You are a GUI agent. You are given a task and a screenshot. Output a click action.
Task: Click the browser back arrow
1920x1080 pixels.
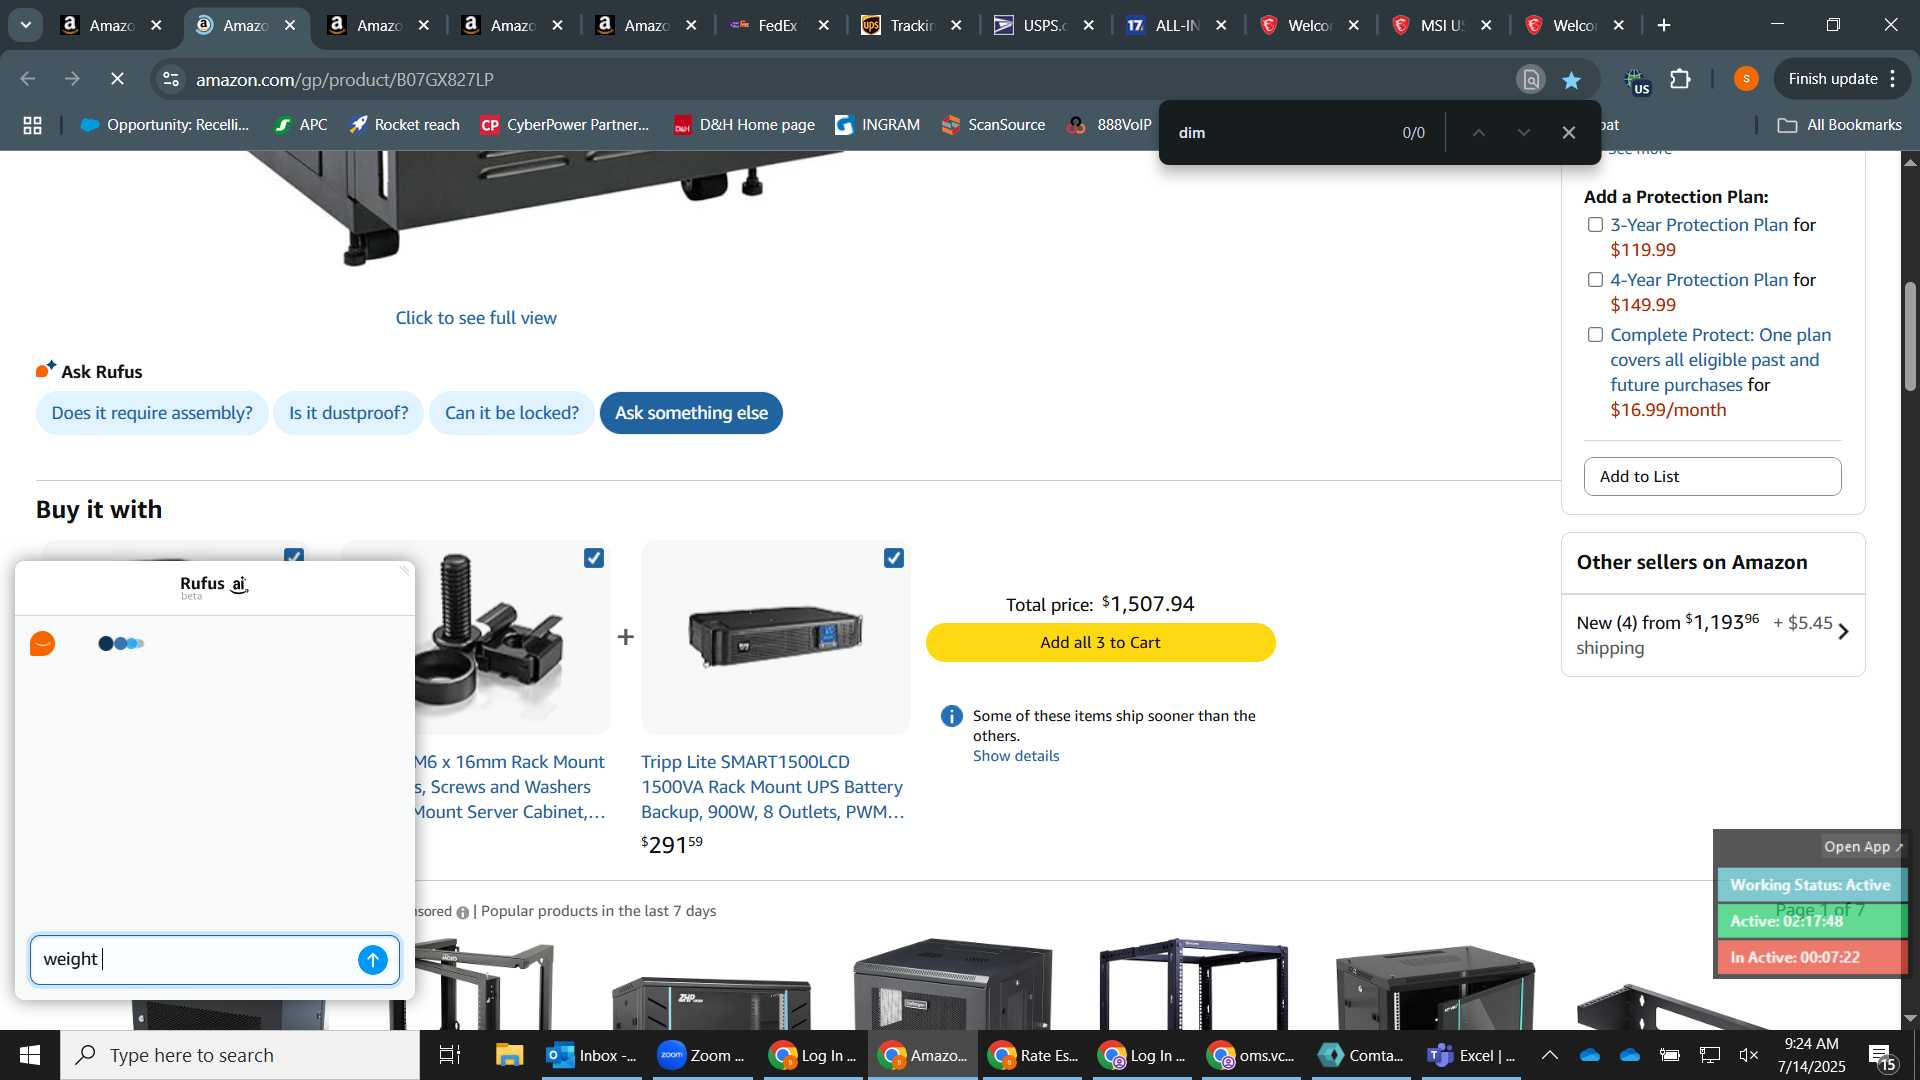pyautogui.click(x=28, y=79)
